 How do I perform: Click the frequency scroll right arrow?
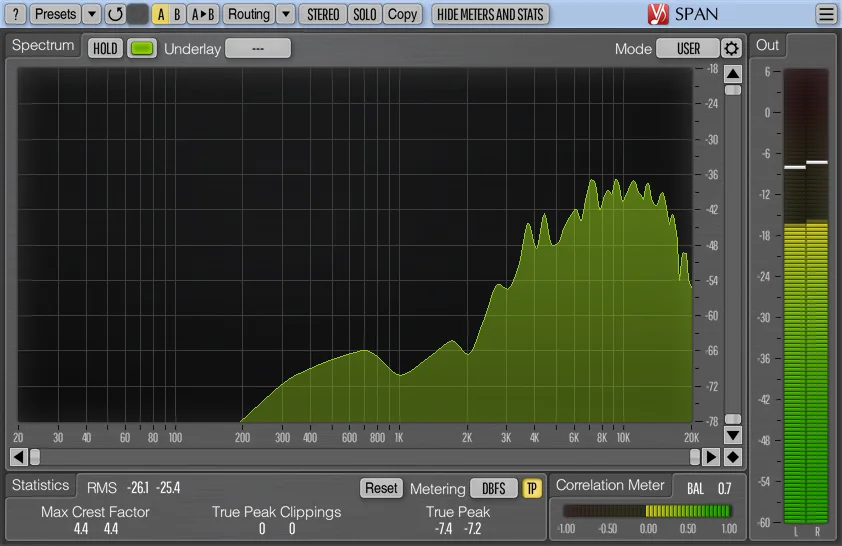(x=711, y=457)
